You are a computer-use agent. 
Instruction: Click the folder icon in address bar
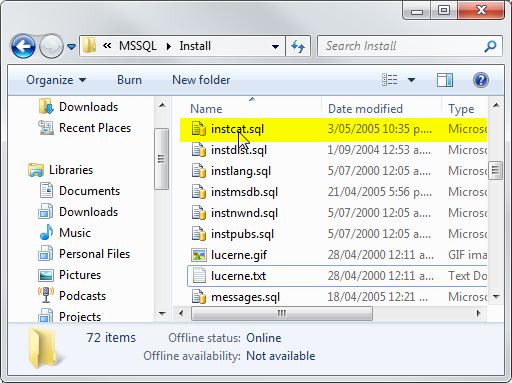[89, 46]
